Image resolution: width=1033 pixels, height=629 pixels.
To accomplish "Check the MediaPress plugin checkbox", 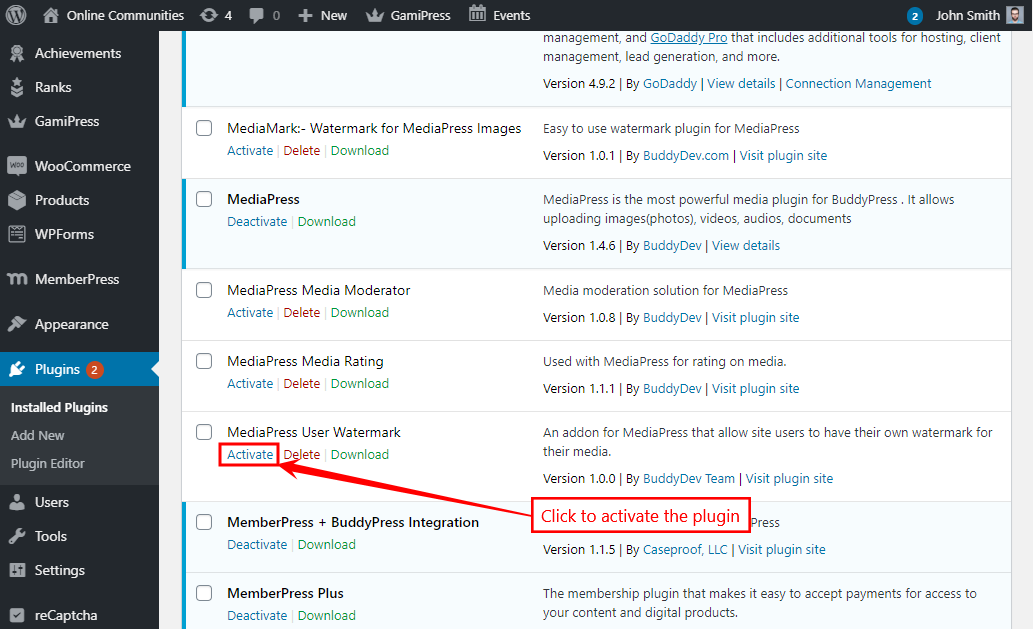I will [x=204, y=199].
